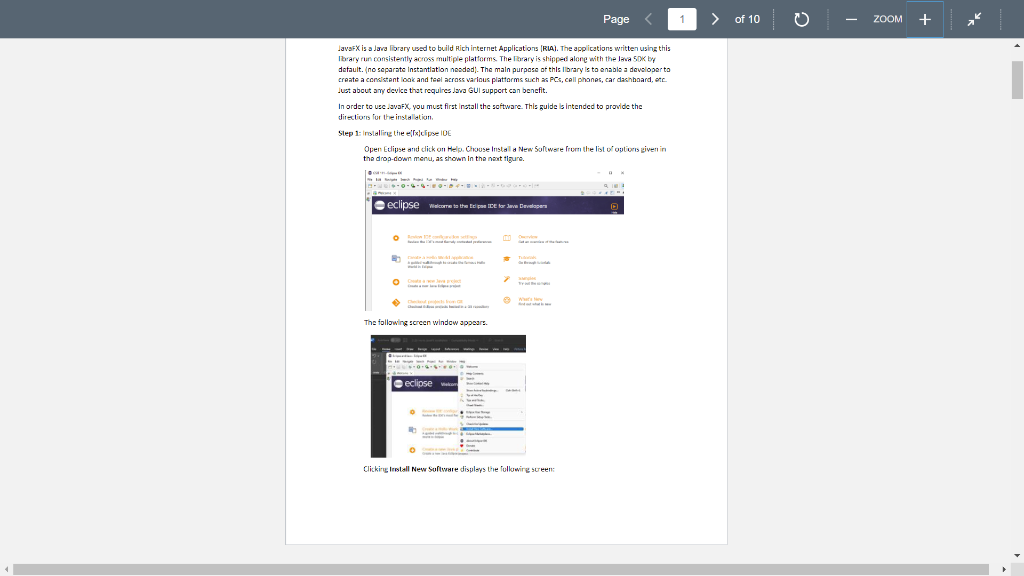Go to the previous page arrow
This screenshot has width=1024, height=576.
point(648,19)
